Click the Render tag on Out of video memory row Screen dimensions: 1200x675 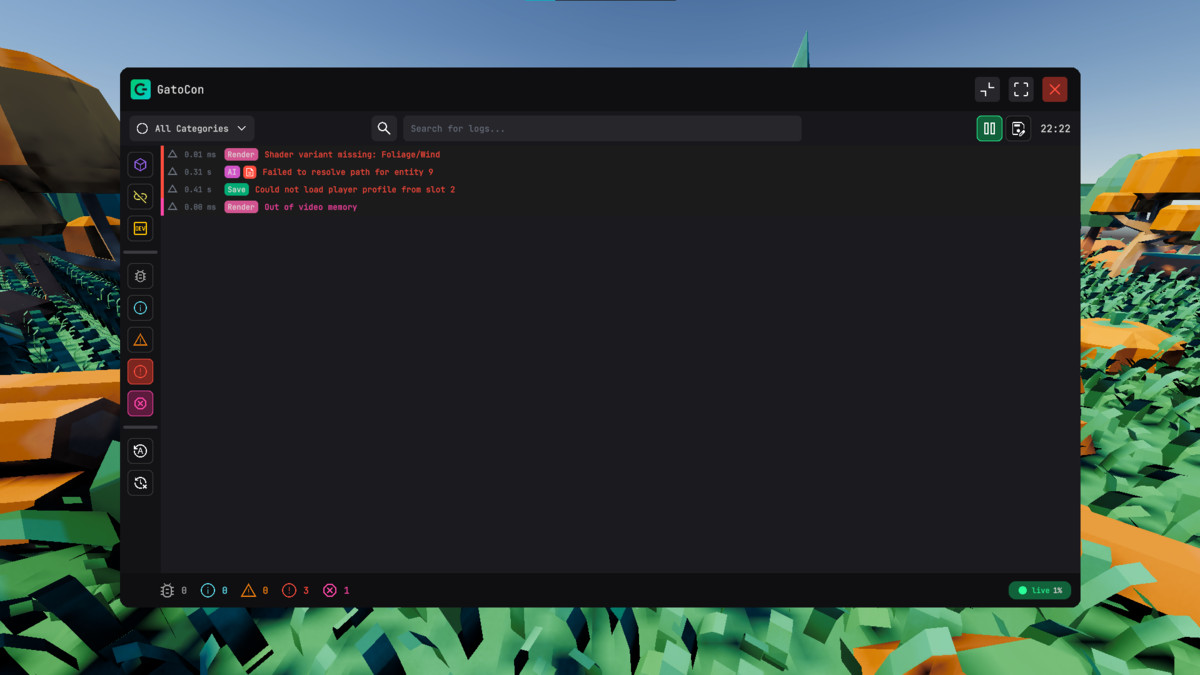pyautogui.click(x=241, y=207)
